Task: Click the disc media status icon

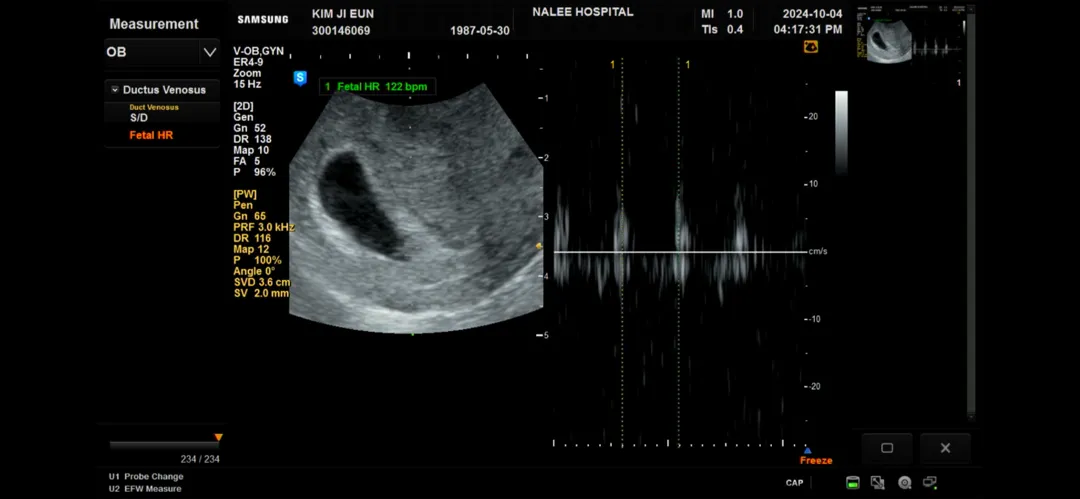Action: (904, 483)
